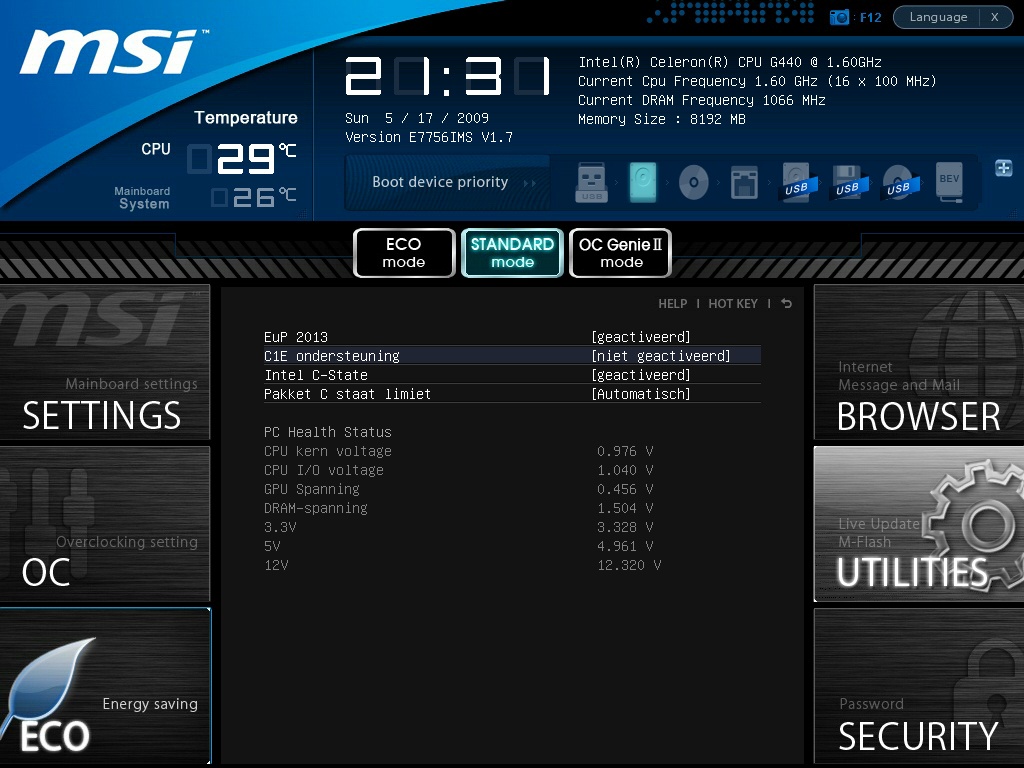Open OC overclocking setting panel
1024x768 pixels.
(104, 524)
